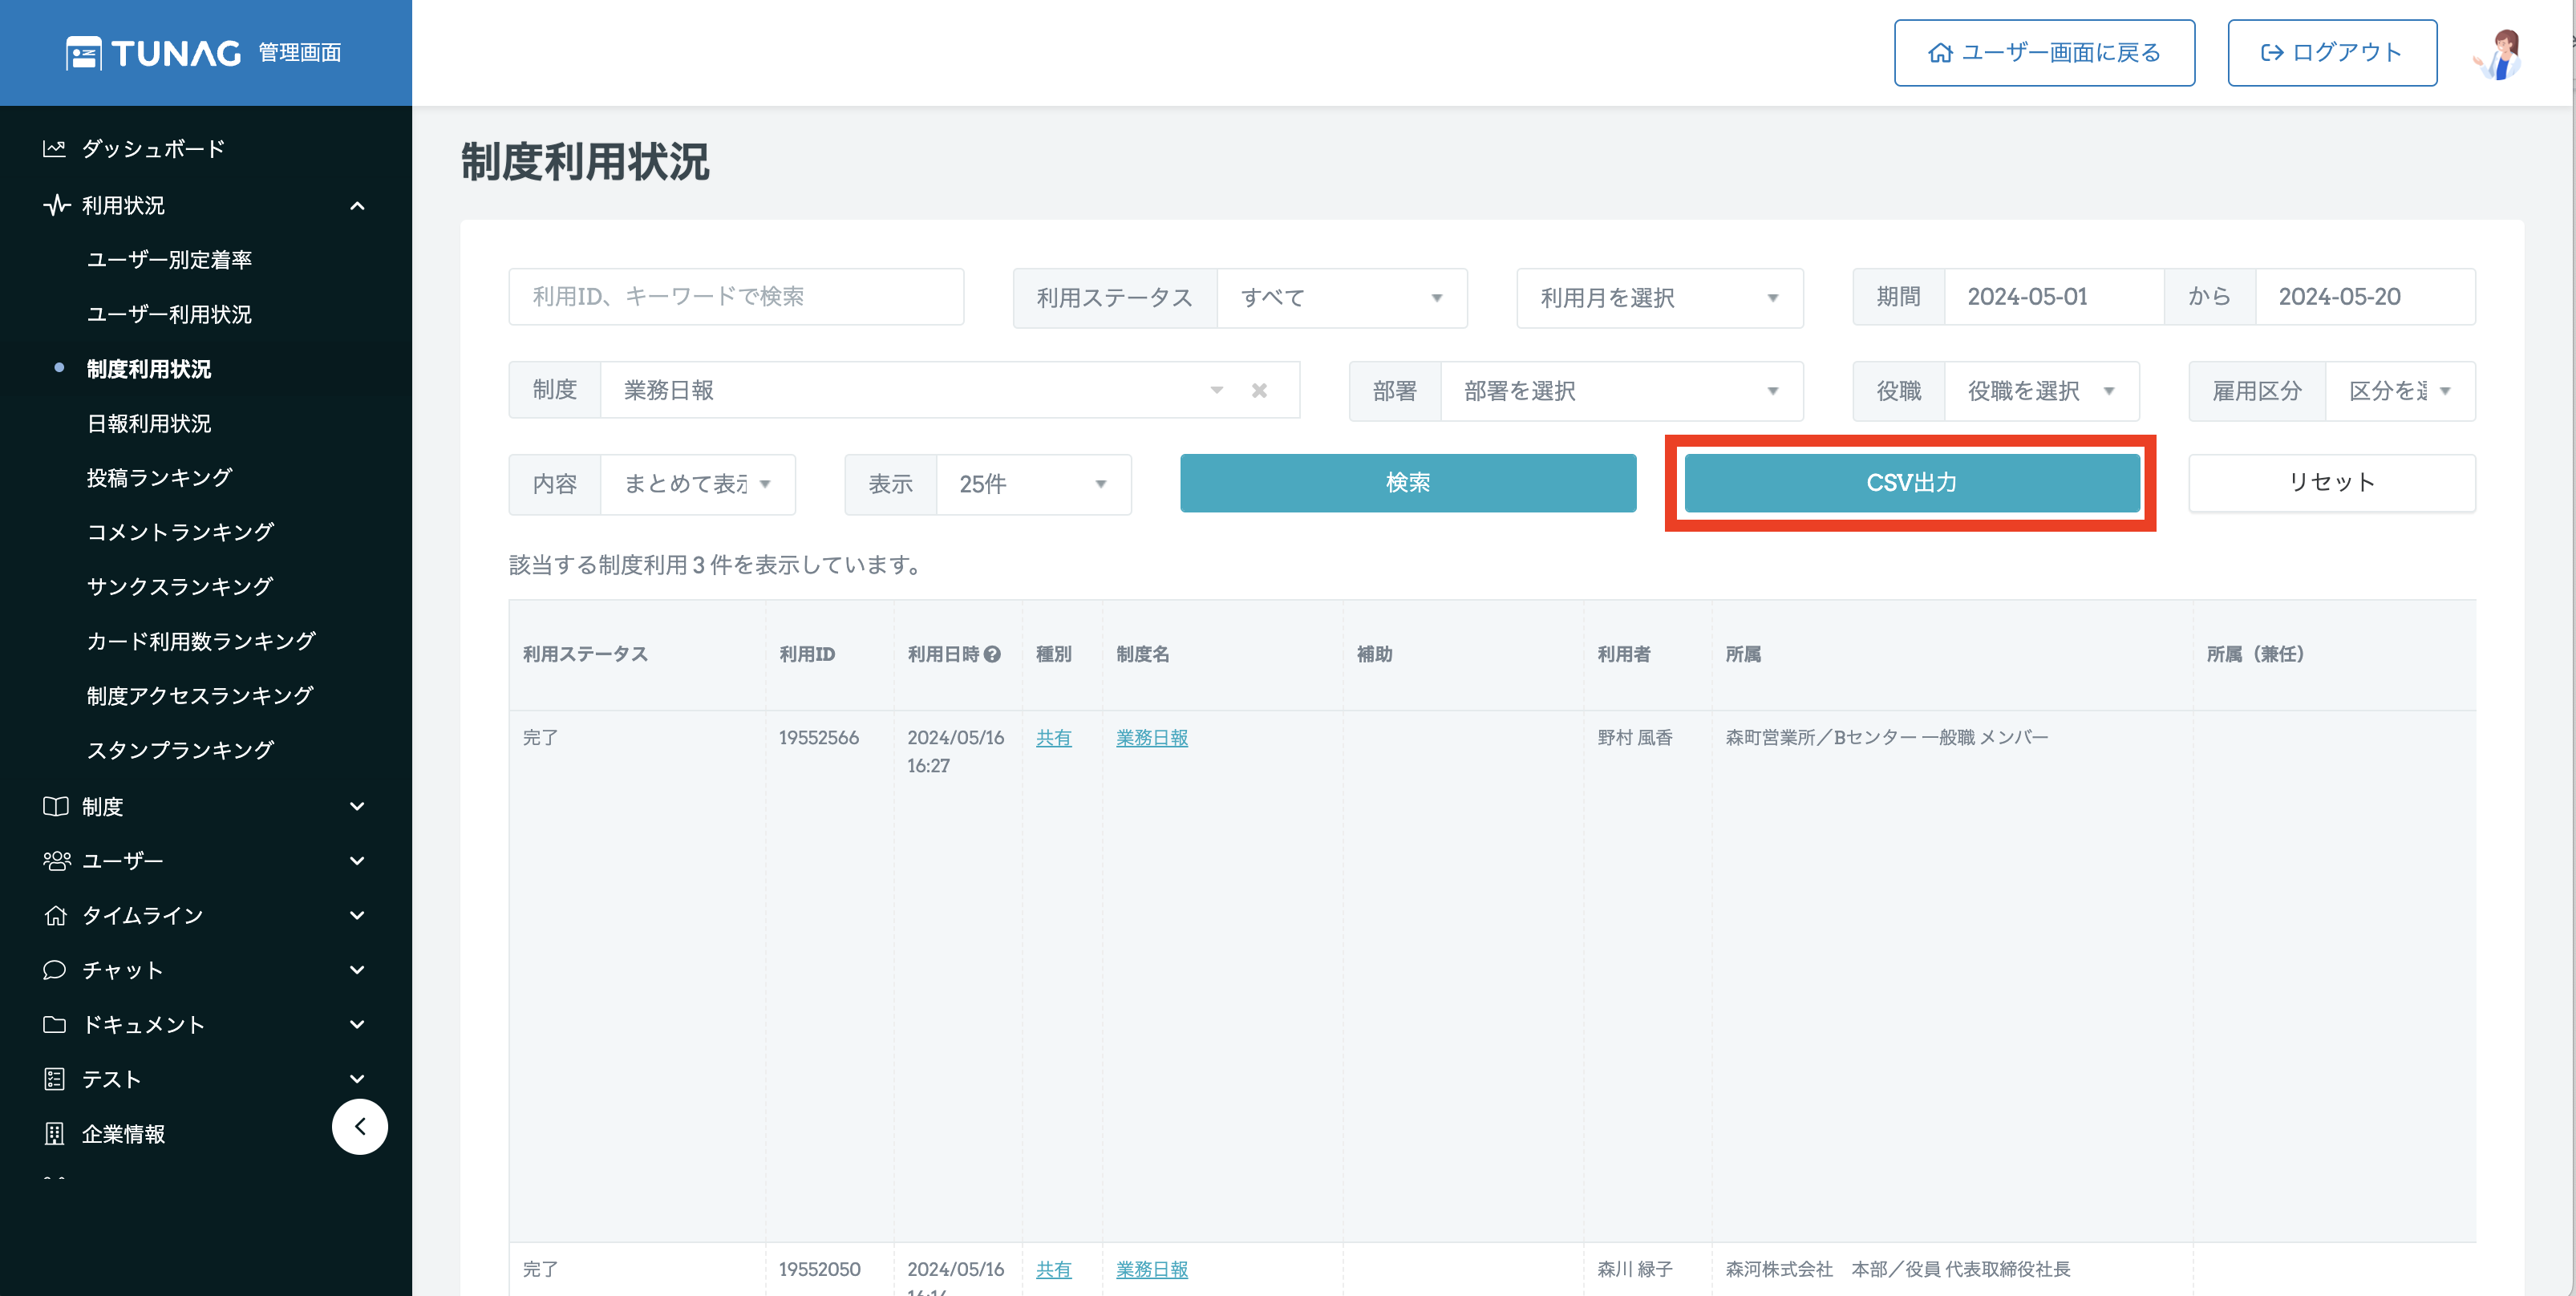Click the help icon next to 利用日時
The image size is (2576, 1296).
pyautogui.click(x=992, y=654)
